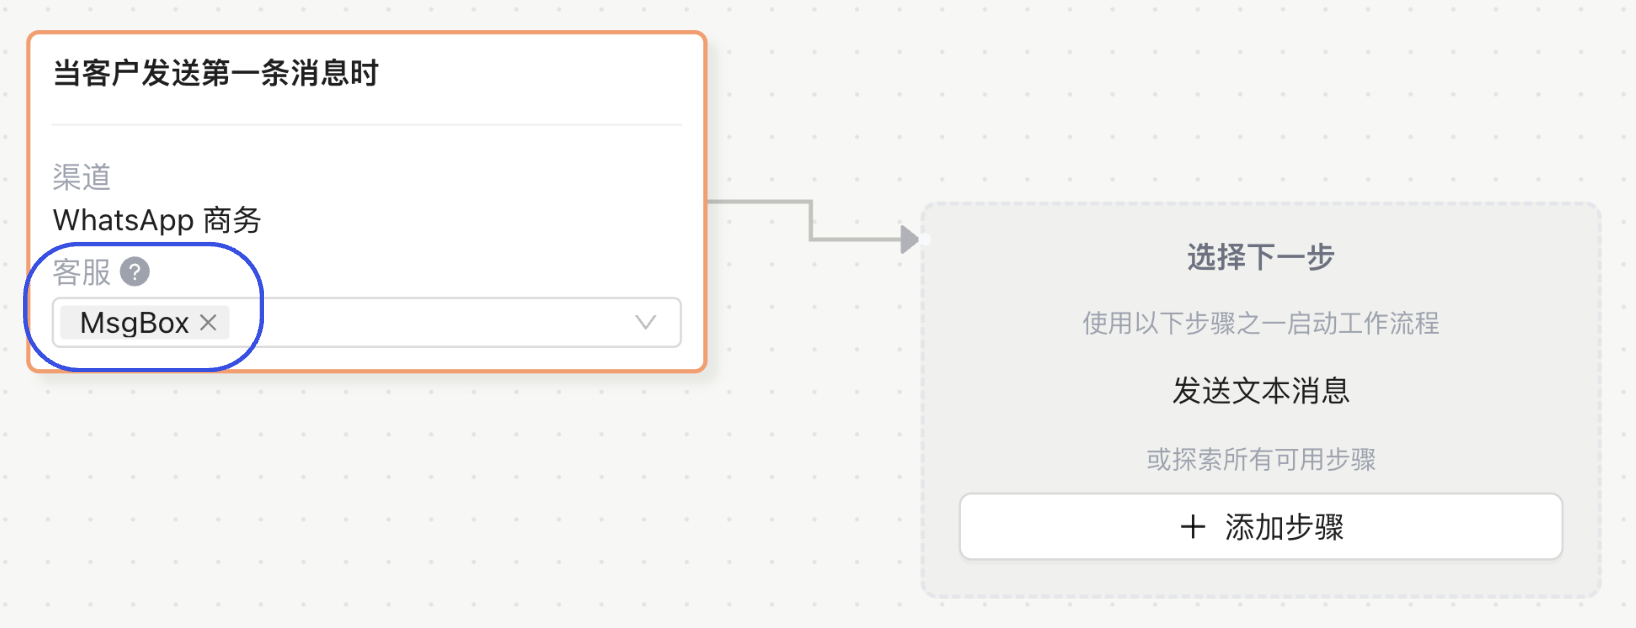1636x628 pixels.
Task: Click the WhatsApp 商务 channel entry
Action: [157, 220]
